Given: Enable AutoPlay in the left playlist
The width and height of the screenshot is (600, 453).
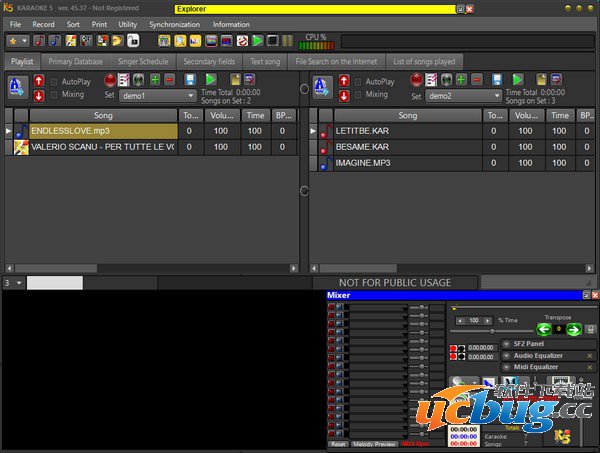Looking at the screenshot, I should 54,81.
